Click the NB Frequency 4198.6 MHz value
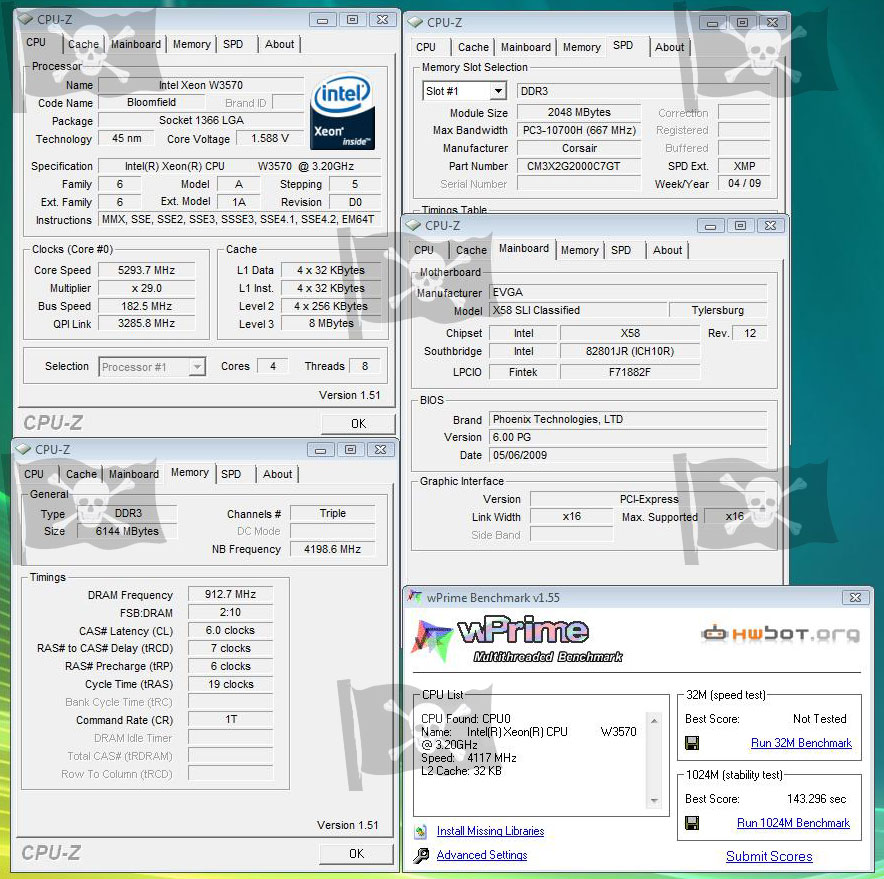The image size is (884, 879). pyautogui.click(x=333, y=549)
